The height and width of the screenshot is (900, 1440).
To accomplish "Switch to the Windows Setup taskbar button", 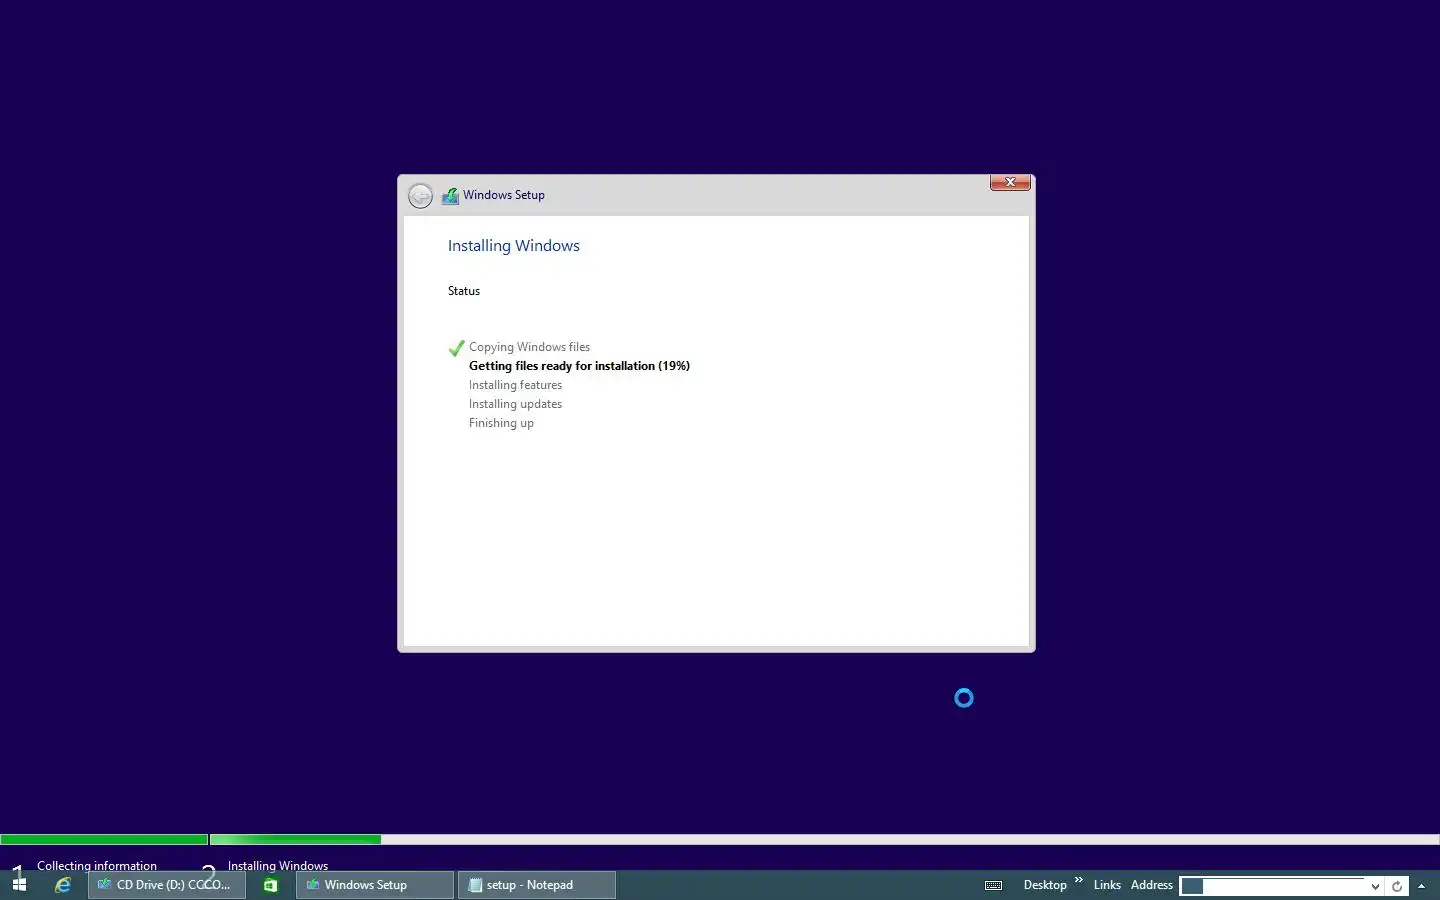I will point(375,885).
